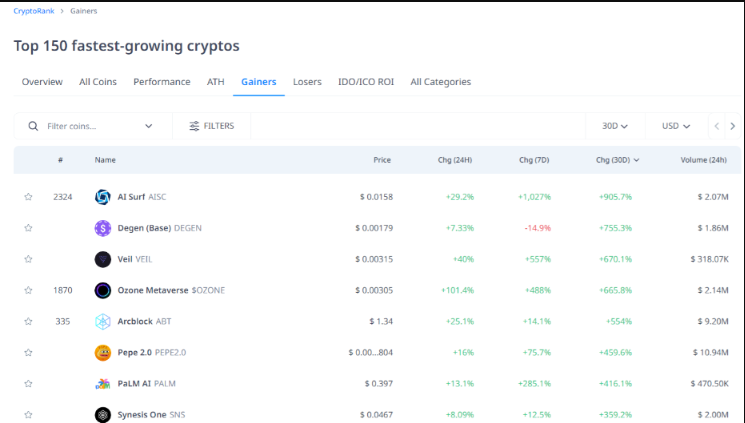Screen dimensions: 745x423
Task: Open the FILTERS button
Action: [211, 126]
